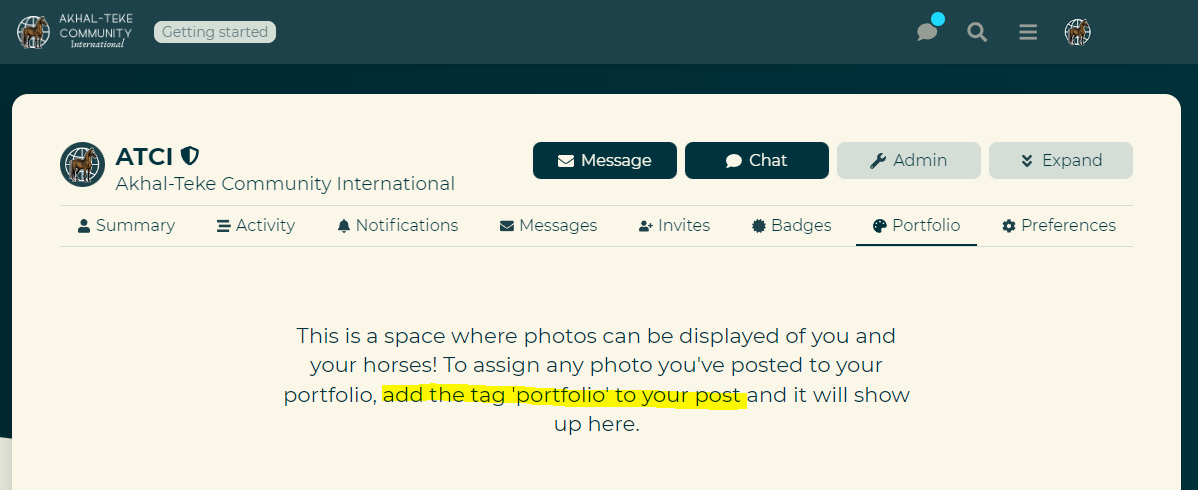1198x490 pixels.
Task: Select the Portfolio tab
Action: pyautogui.click(x=916, y=226)
